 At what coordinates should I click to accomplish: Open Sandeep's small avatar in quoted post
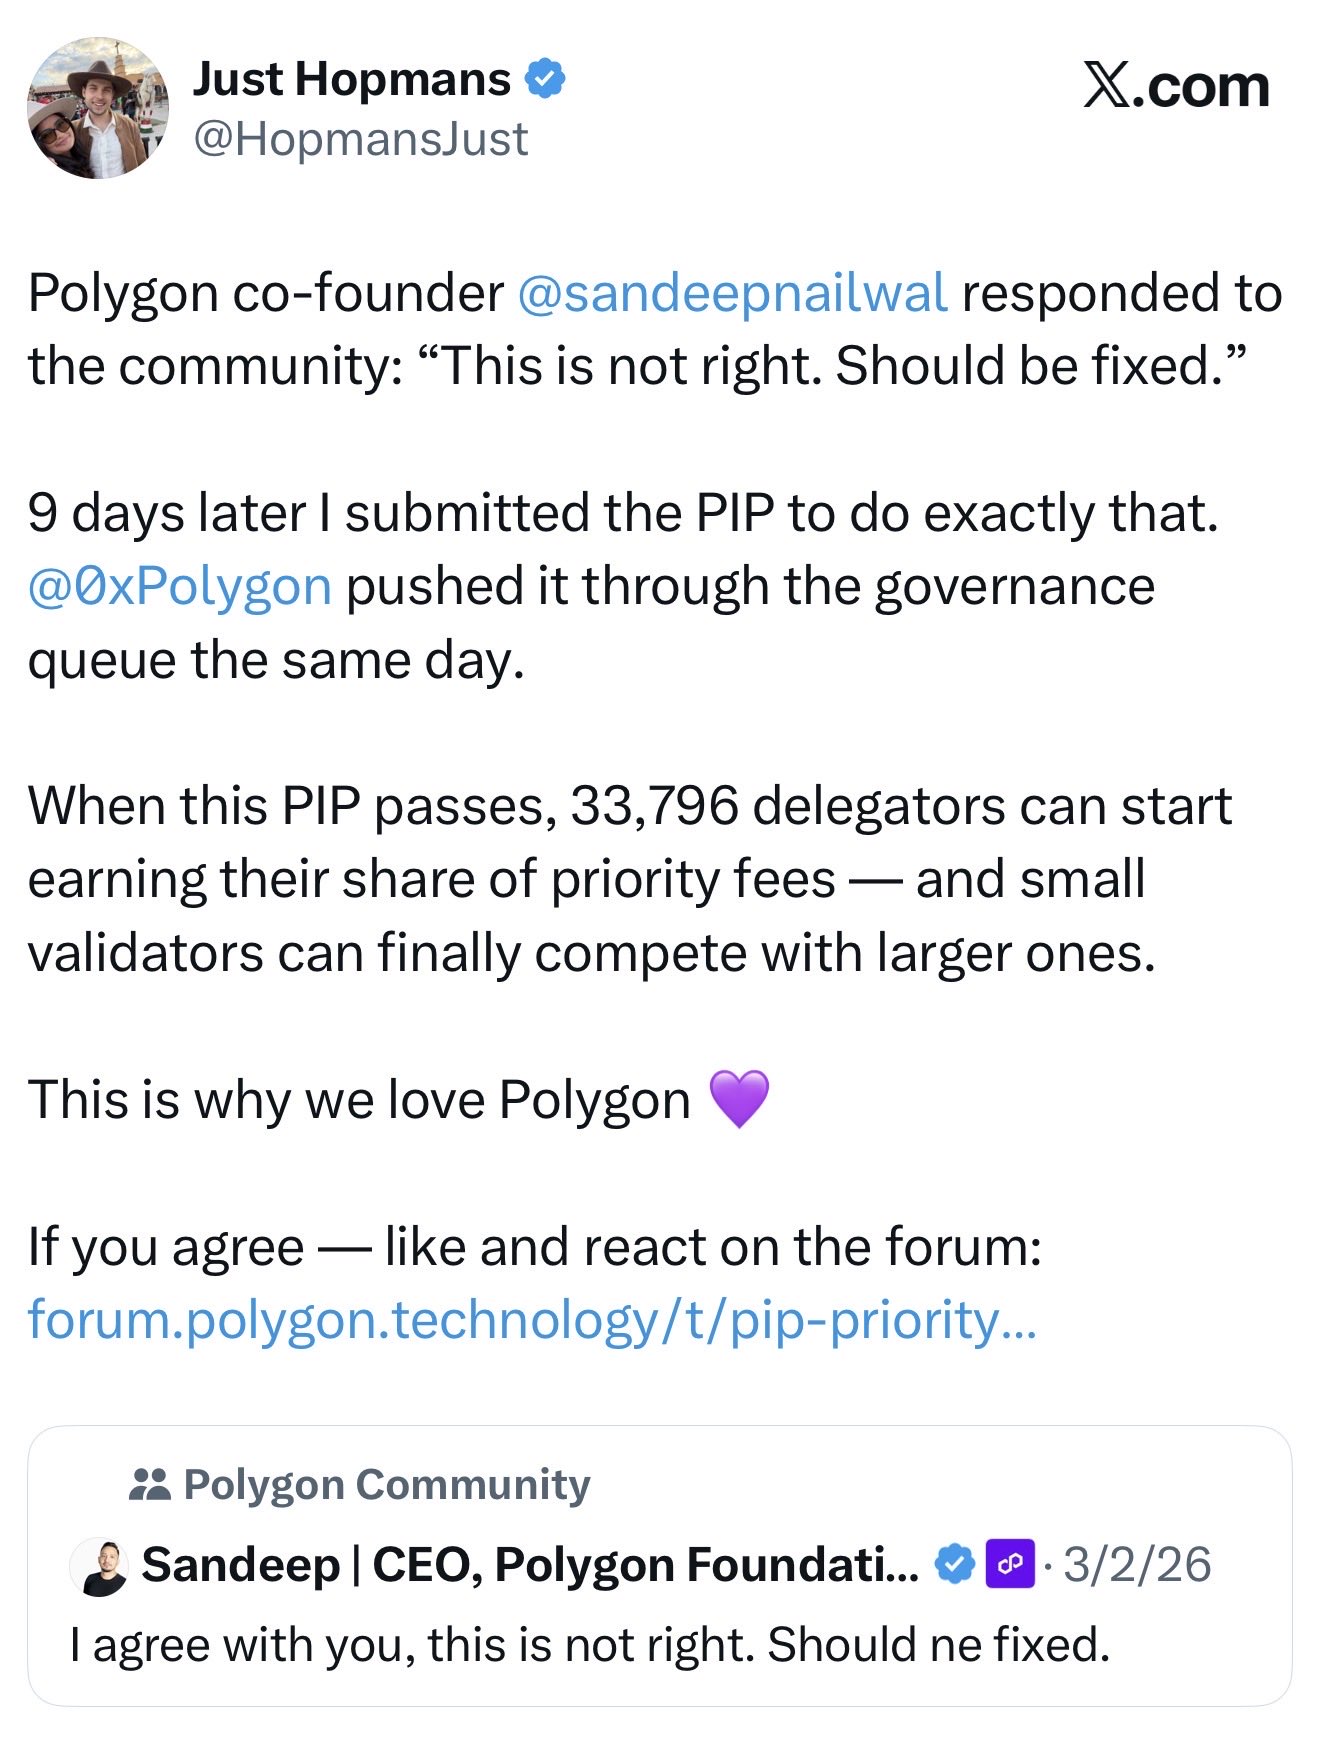click(x=99, y=1566)
